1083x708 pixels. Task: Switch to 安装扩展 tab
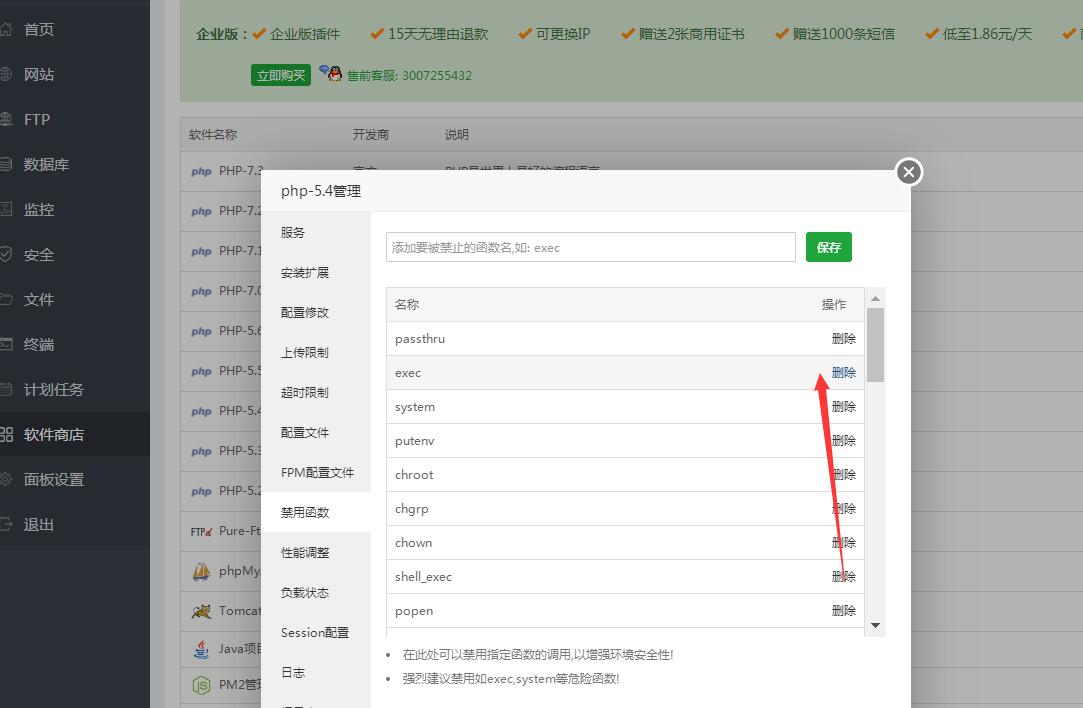point(305,272)
